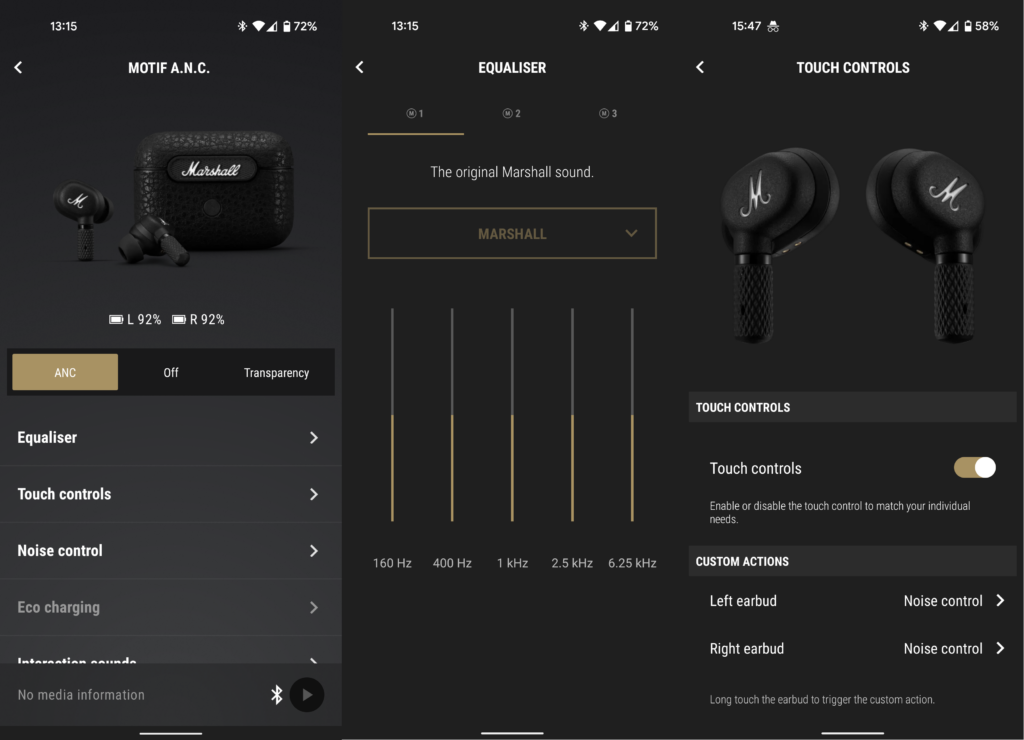This screenshot has height=740, width=1024.
Task: Tap the MOTIF A.N.C. title
Action: 169,68
